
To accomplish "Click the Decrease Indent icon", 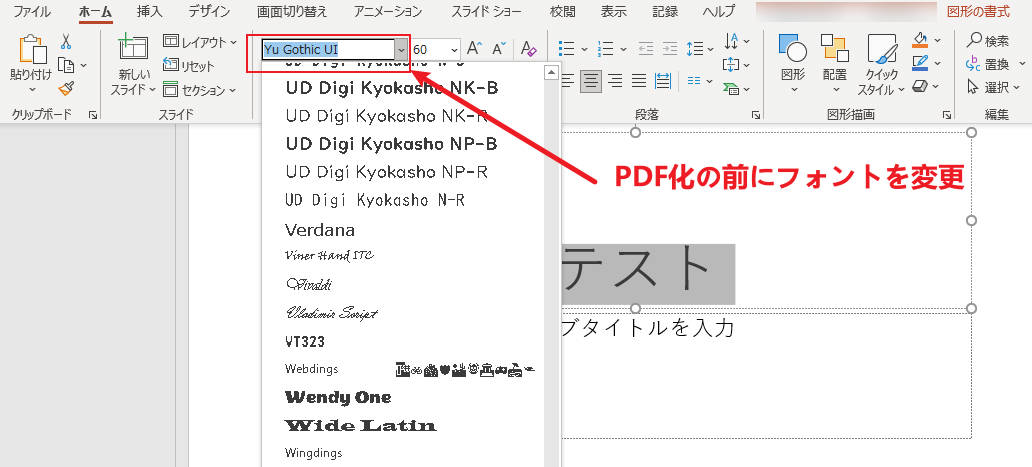I will [646, 49].
